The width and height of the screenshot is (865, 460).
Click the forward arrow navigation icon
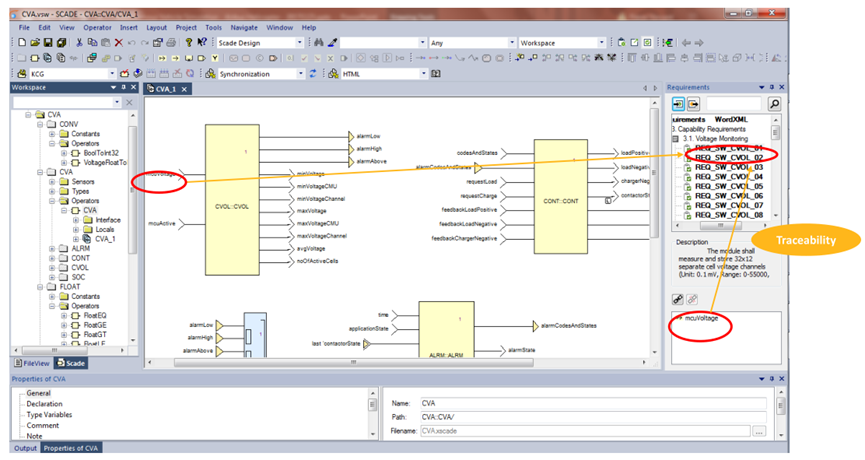coord(699,42)
